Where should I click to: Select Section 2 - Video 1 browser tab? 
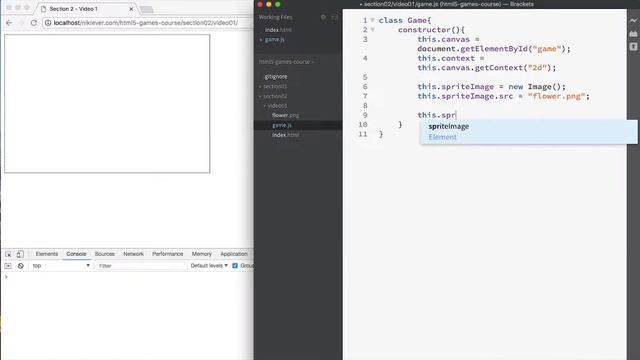point(86,9)
